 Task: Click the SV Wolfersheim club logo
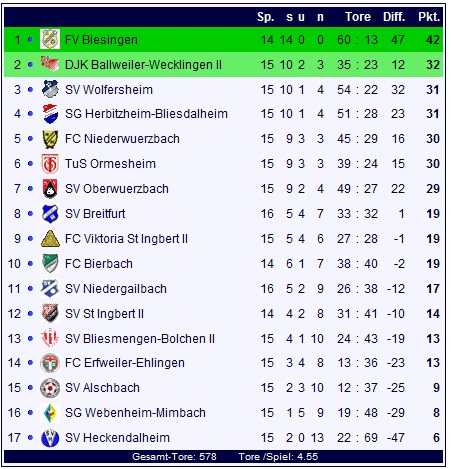(50, 89)
